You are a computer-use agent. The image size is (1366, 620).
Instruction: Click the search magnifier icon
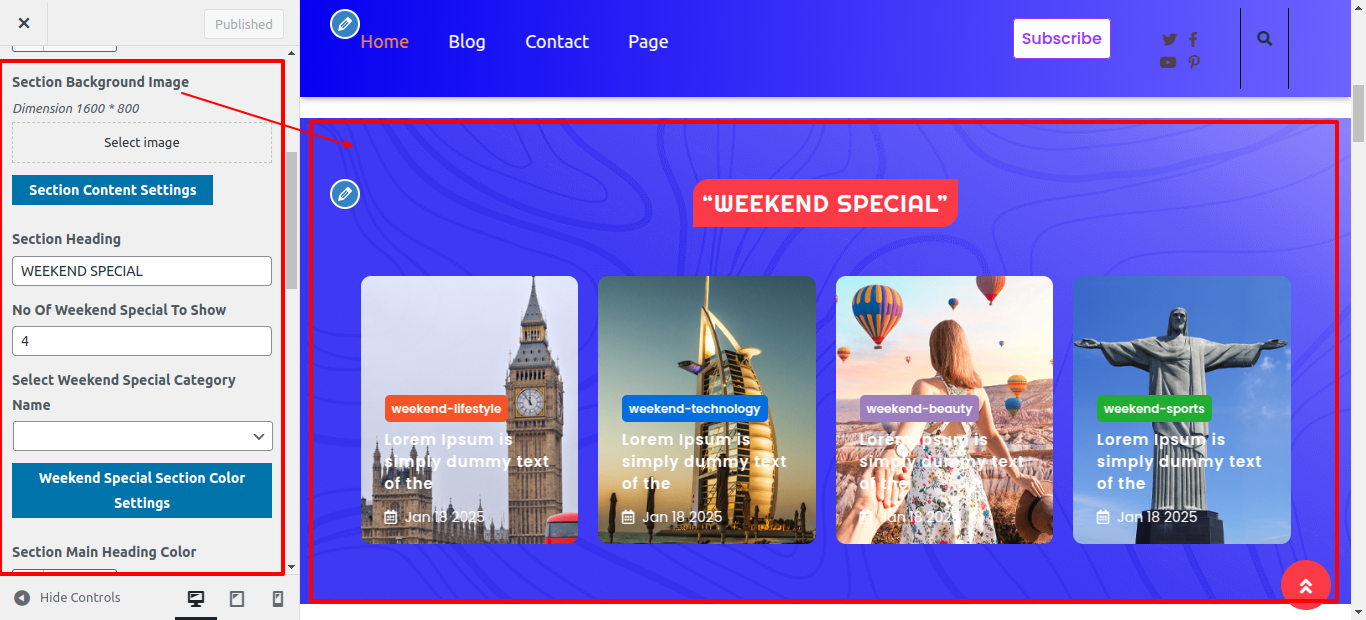click(x=1265, y=39)
